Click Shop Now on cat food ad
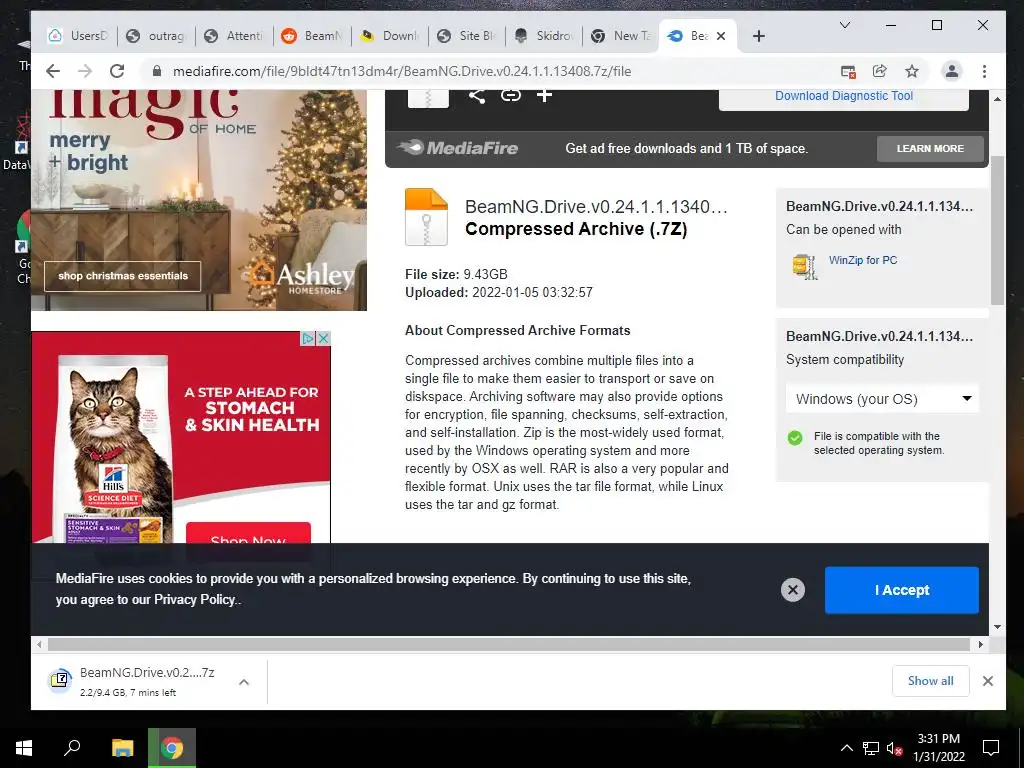Viewport: 1024px width, 768px height. coord(248,534)
